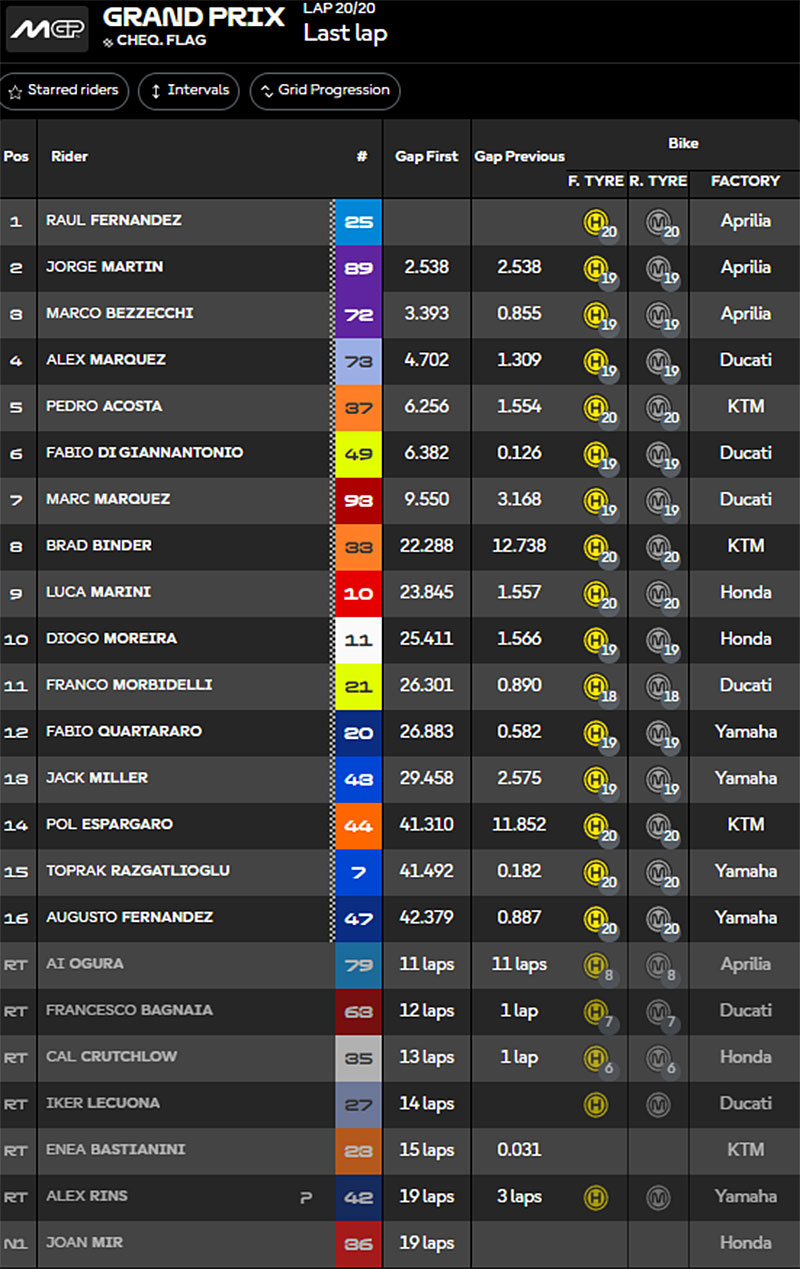Toggle the Starred riders filter
The width and height of the screenshot is (800, 1269).
(x=64, y=91)
